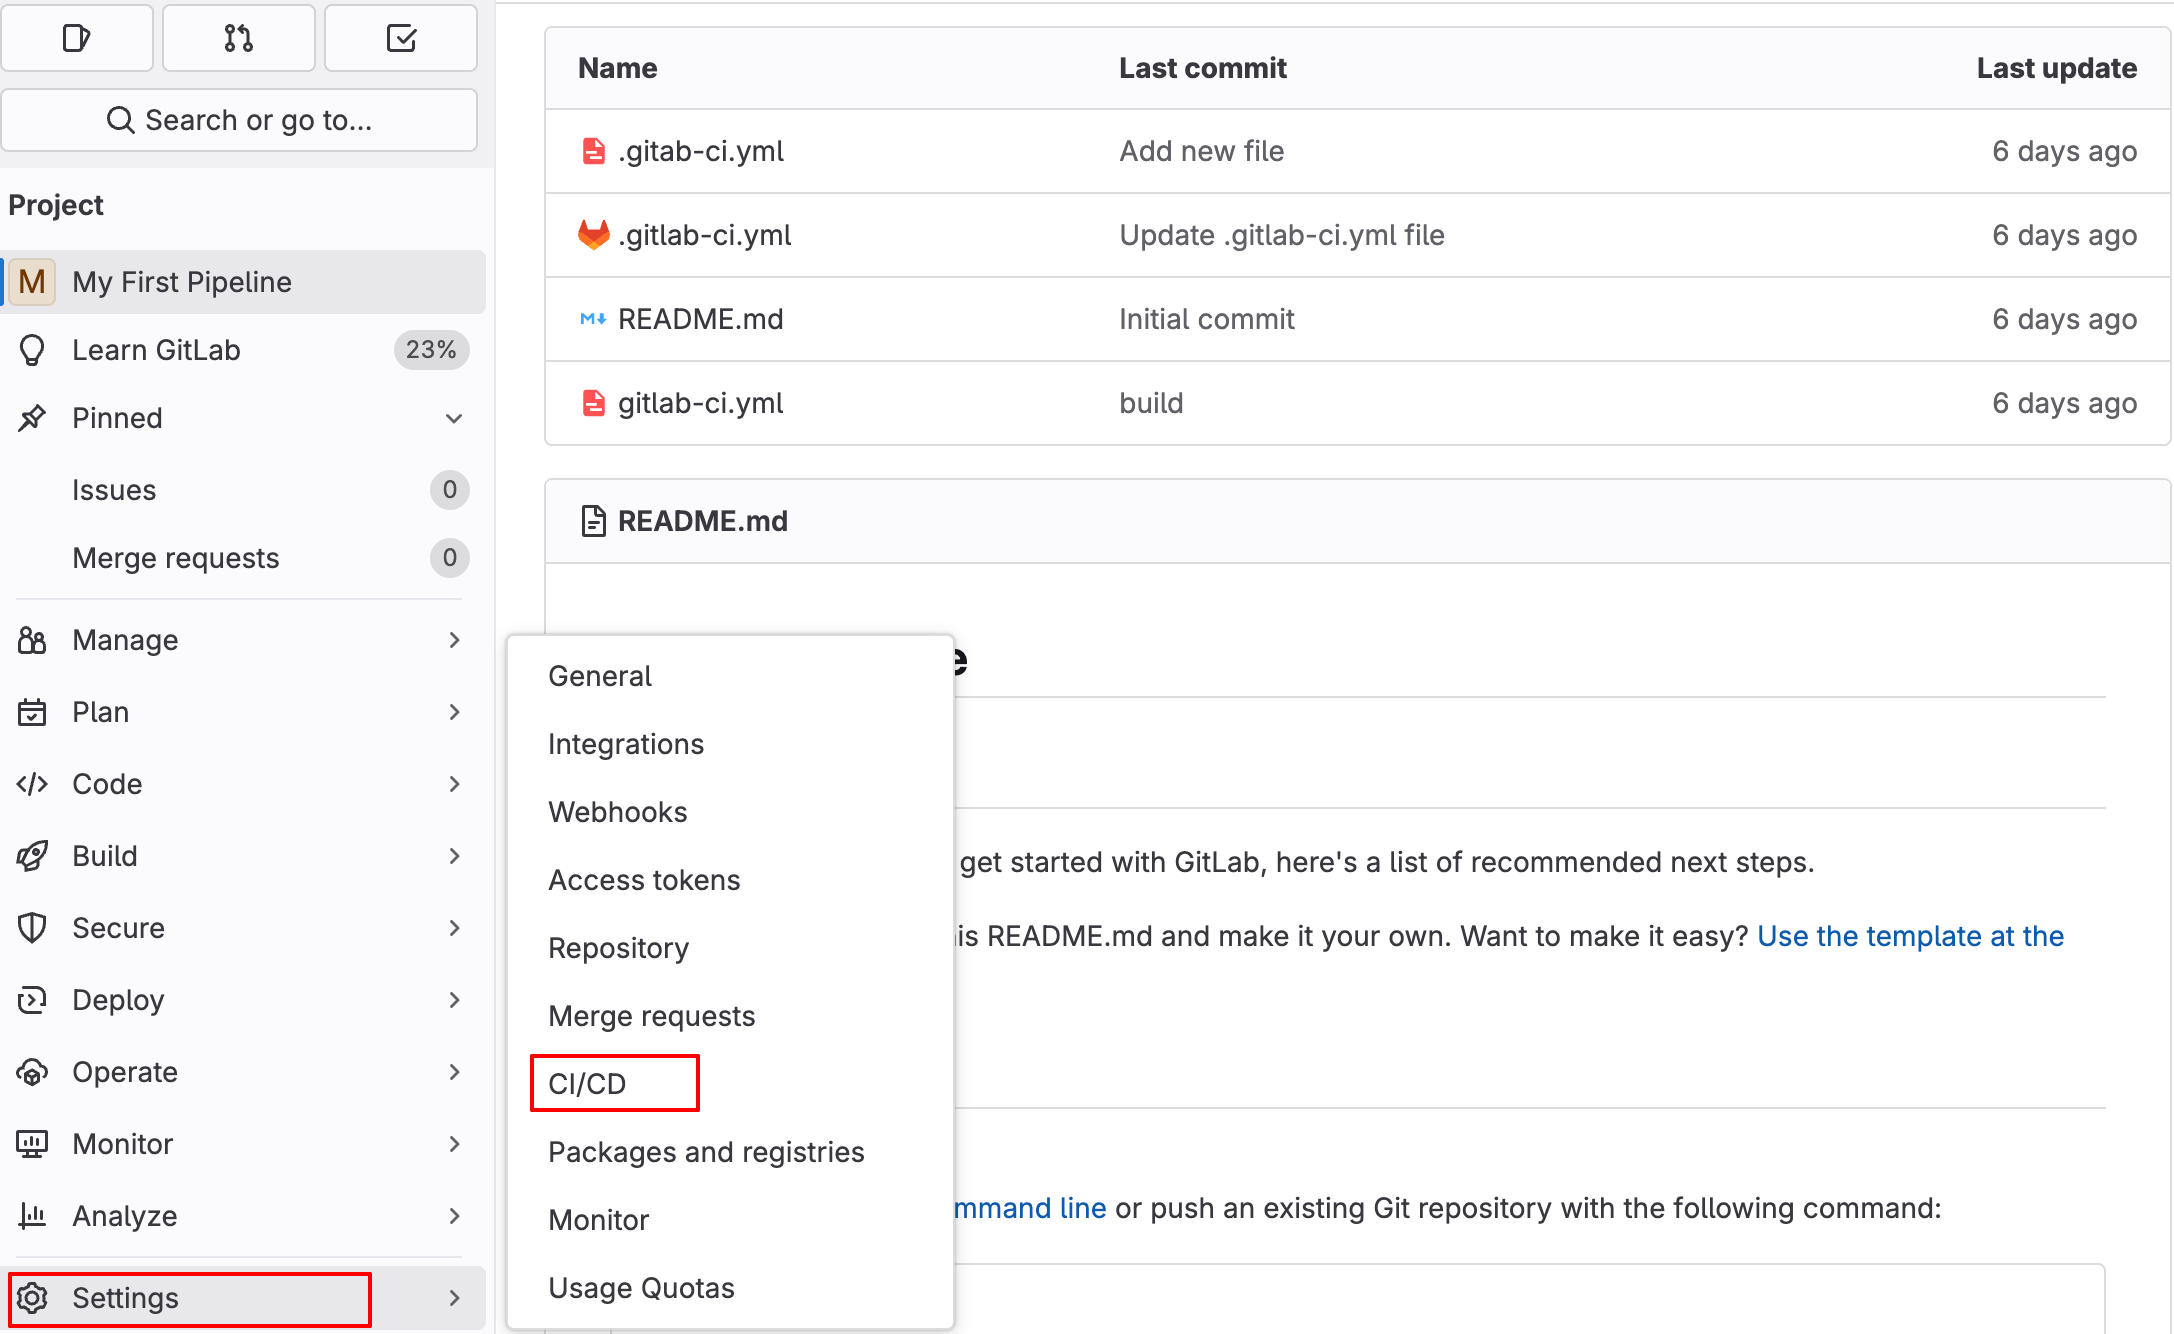Expand the Manage section chevron
The height and width of the screenshot is (1334, 2174).
455,640
